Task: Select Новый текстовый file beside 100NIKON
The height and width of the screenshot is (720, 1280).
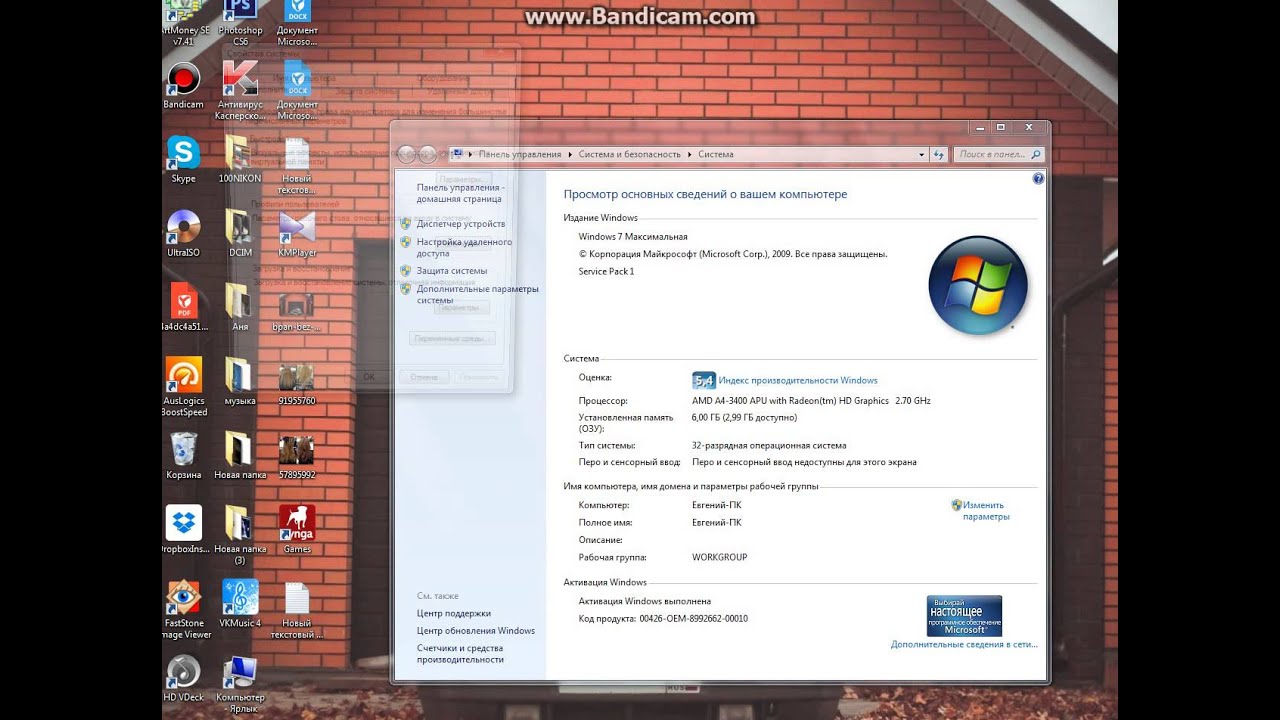Action: coord(297,165)
